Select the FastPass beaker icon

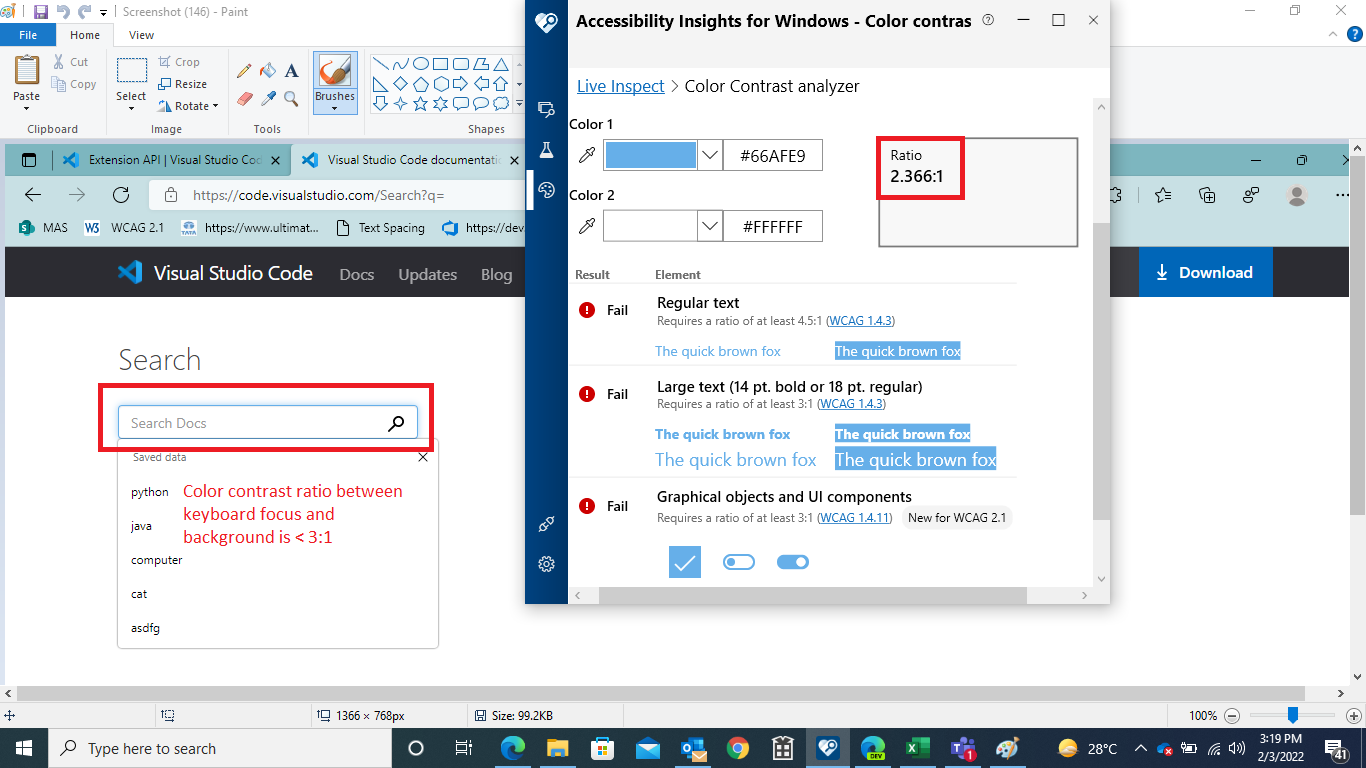[546, 148]
